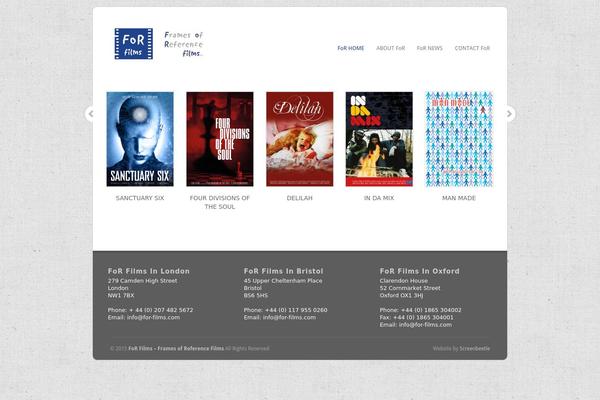Click the FoR Films logo
The height and width of the screenshot is (400, 600).
tap(134, 44)
